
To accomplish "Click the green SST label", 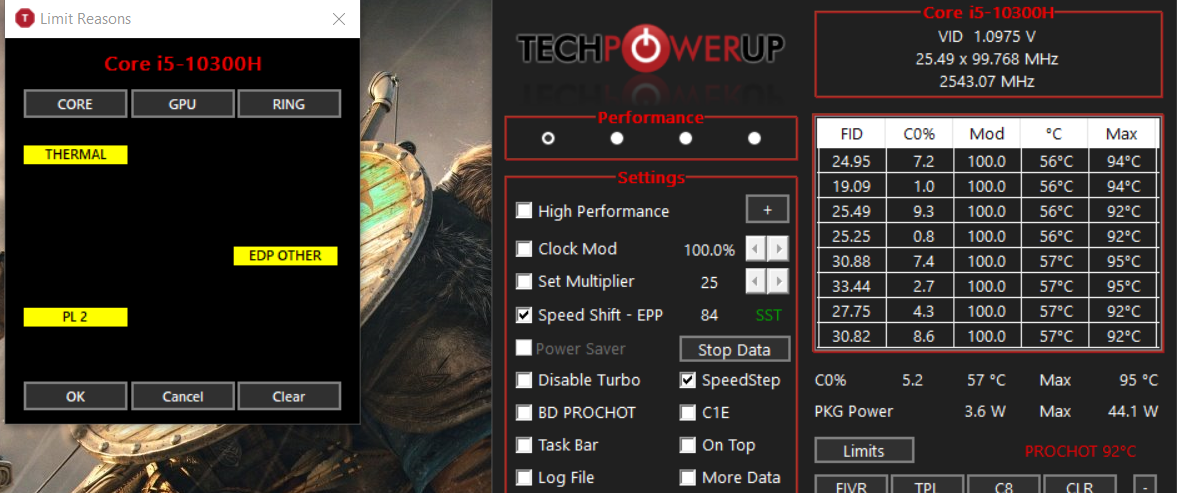I will (768, 315).
